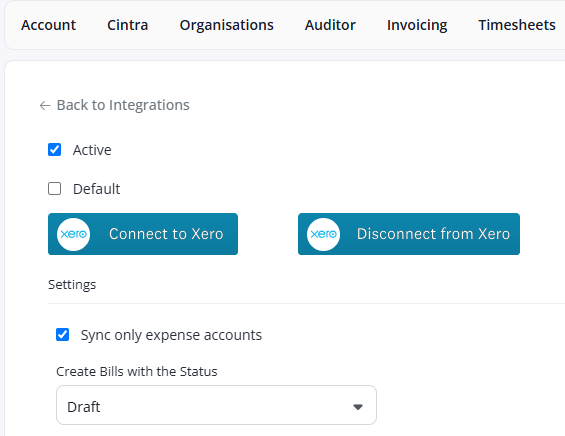
Task: Click the Connect to Xero button
Action: point(143,234)
